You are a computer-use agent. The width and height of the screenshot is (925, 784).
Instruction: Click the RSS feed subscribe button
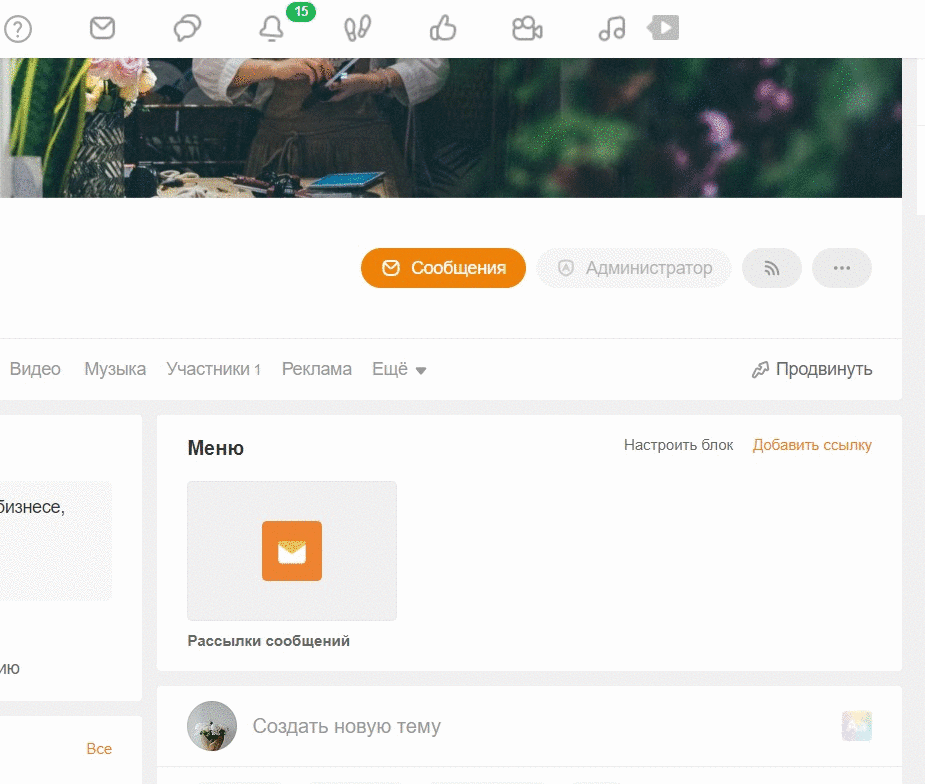pyautogui.click(x=771, y=268)
